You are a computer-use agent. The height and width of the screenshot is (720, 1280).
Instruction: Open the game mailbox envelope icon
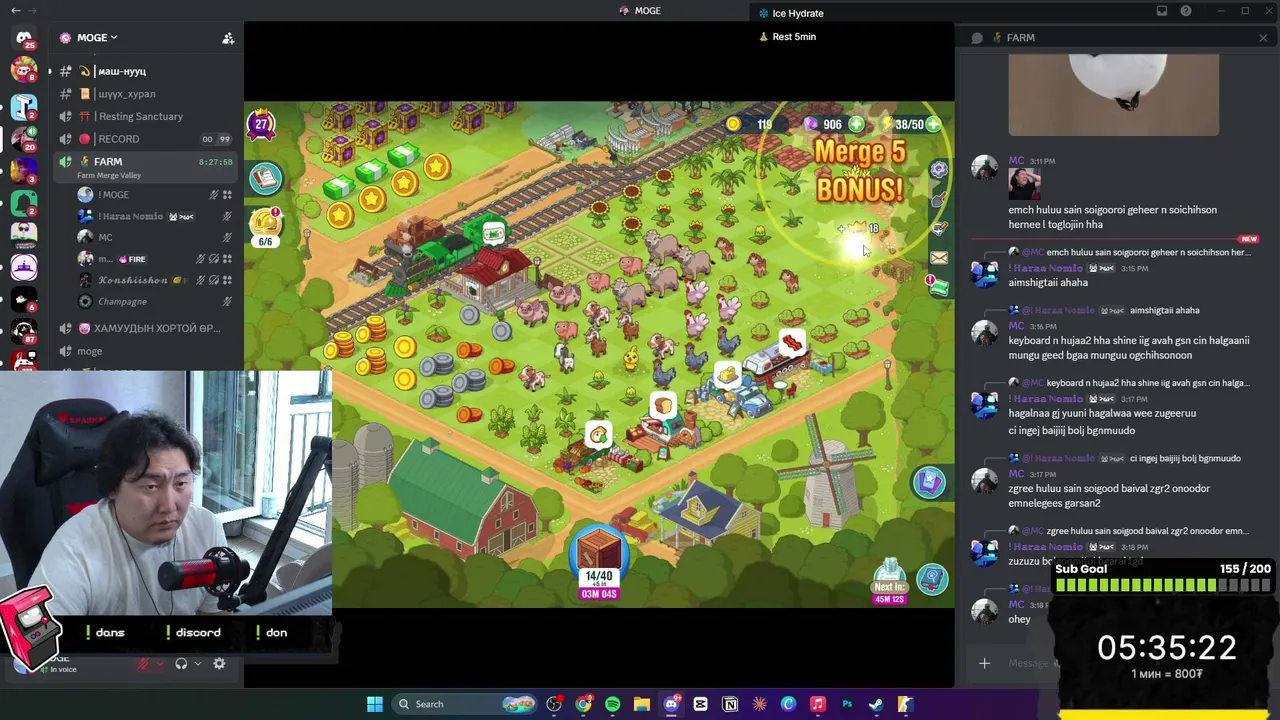939,258
